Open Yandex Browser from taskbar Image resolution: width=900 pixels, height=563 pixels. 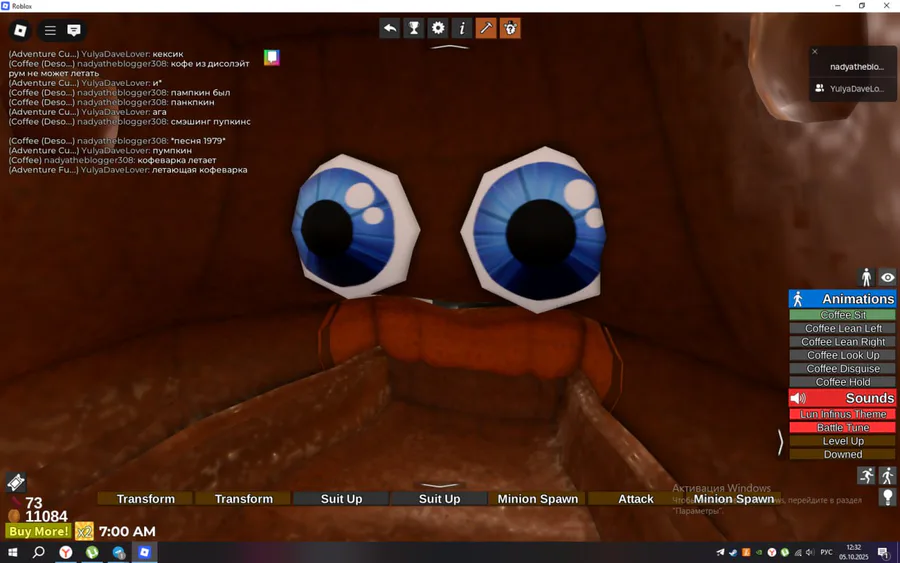(66, 552)
